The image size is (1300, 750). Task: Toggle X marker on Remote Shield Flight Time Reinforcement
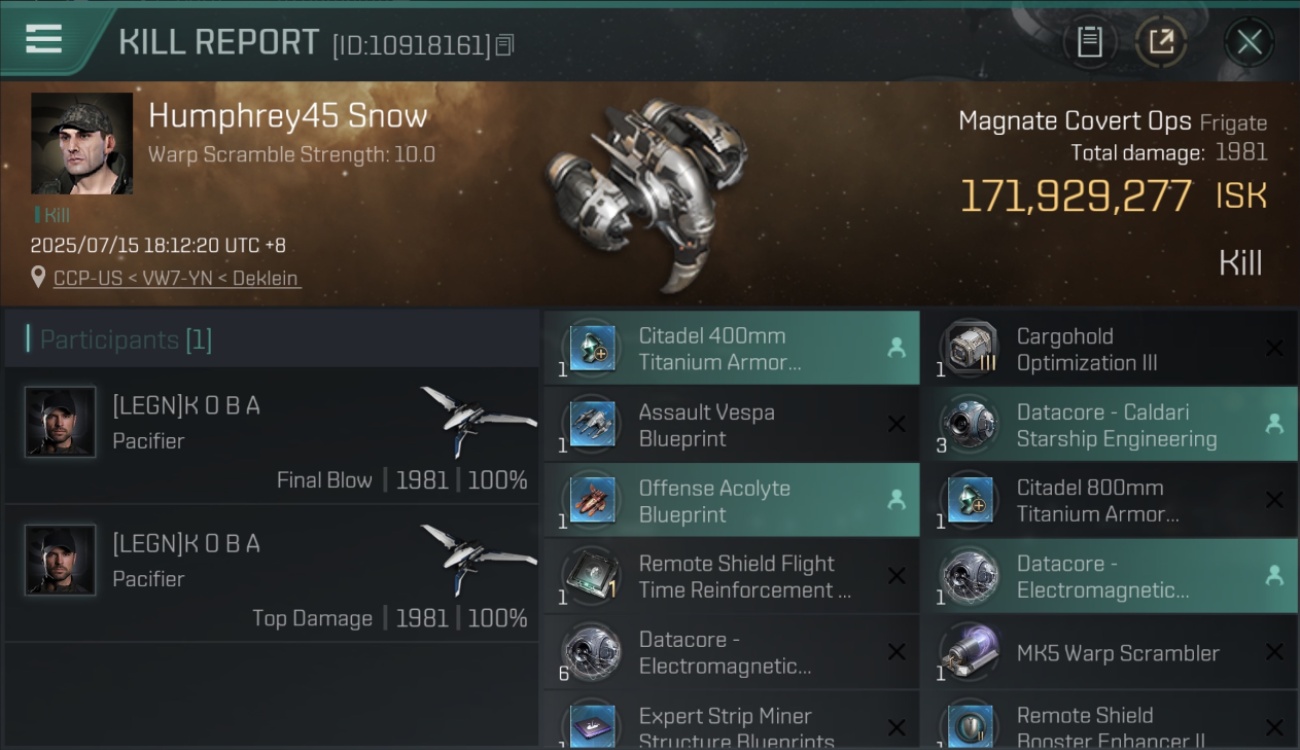[897, 576]
